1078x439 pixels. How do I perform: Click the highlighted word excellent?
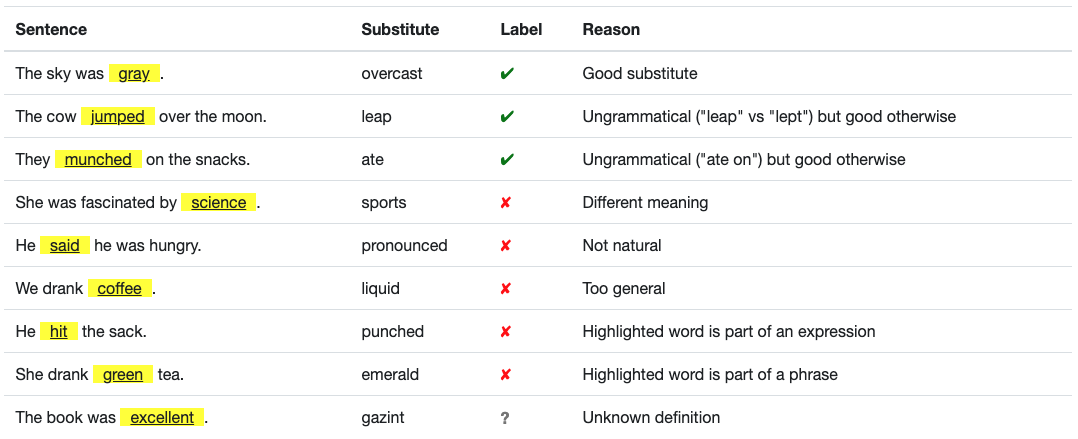point(162,418)
